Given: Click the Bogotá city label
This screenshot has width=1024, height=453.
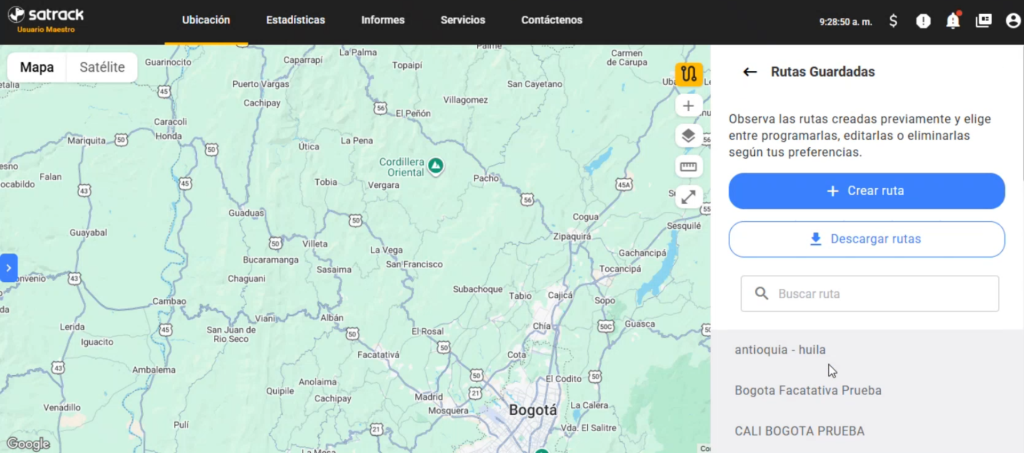Looking at the screenshot, I should point(533,411).
